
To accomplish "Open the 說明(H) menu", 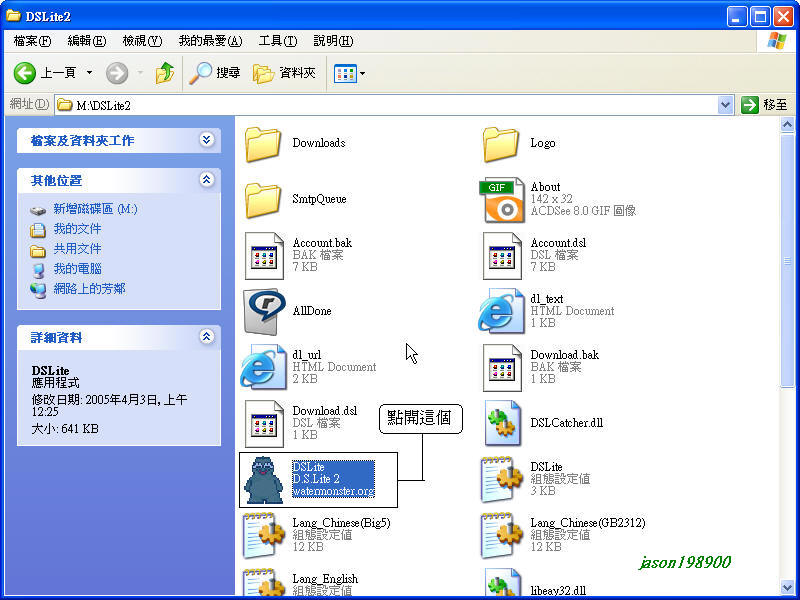I will pos(333,41).
